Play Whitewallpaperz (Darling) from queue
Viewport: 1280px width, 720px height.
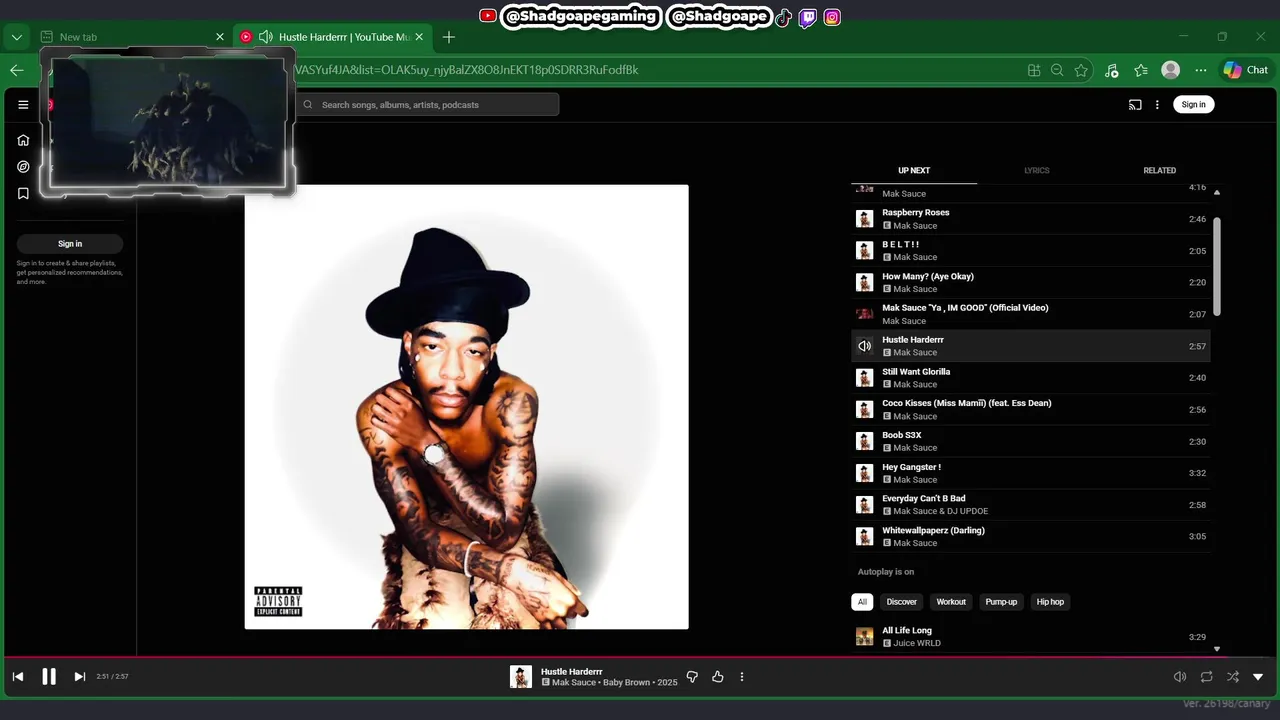[1031, 537]
